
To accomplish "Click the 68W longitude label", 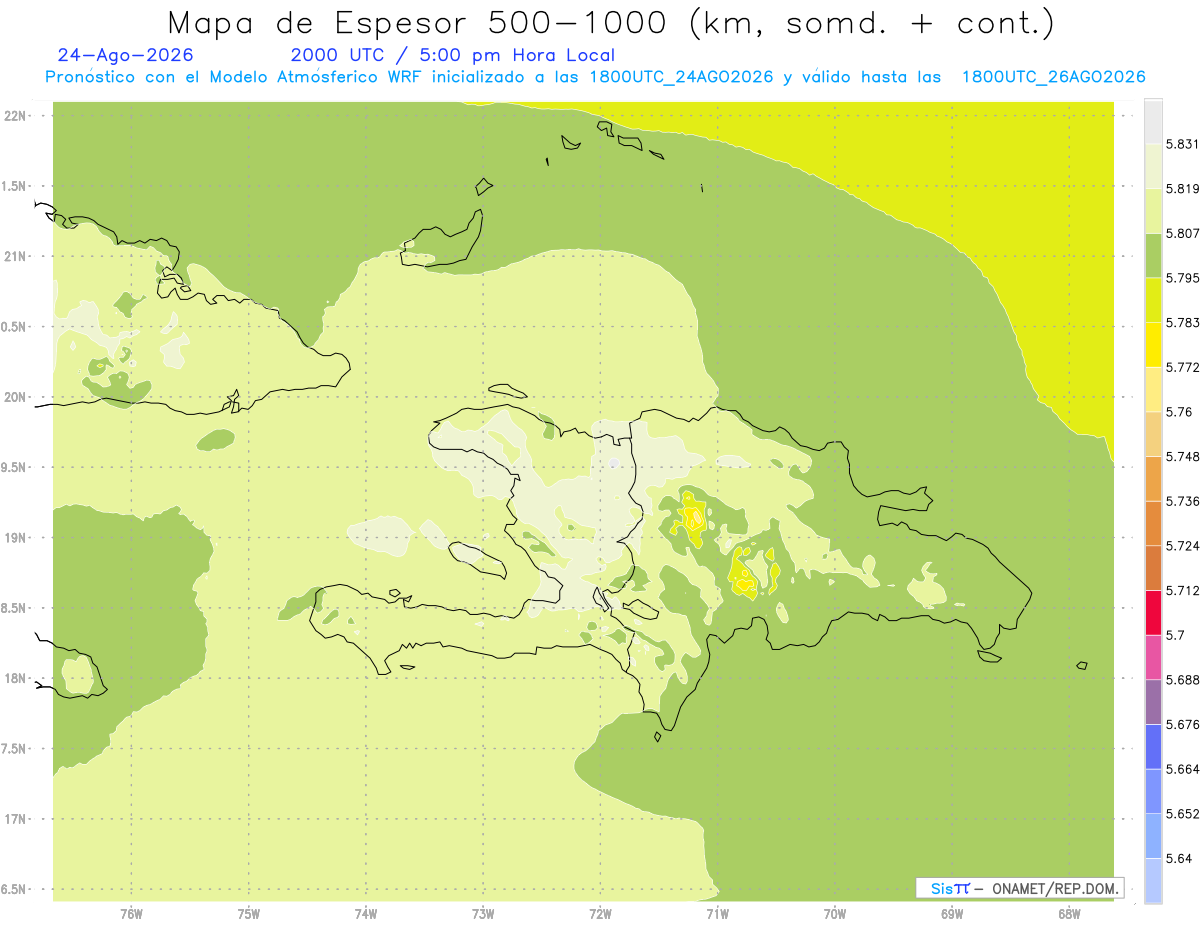I will tap(1069, 914).
